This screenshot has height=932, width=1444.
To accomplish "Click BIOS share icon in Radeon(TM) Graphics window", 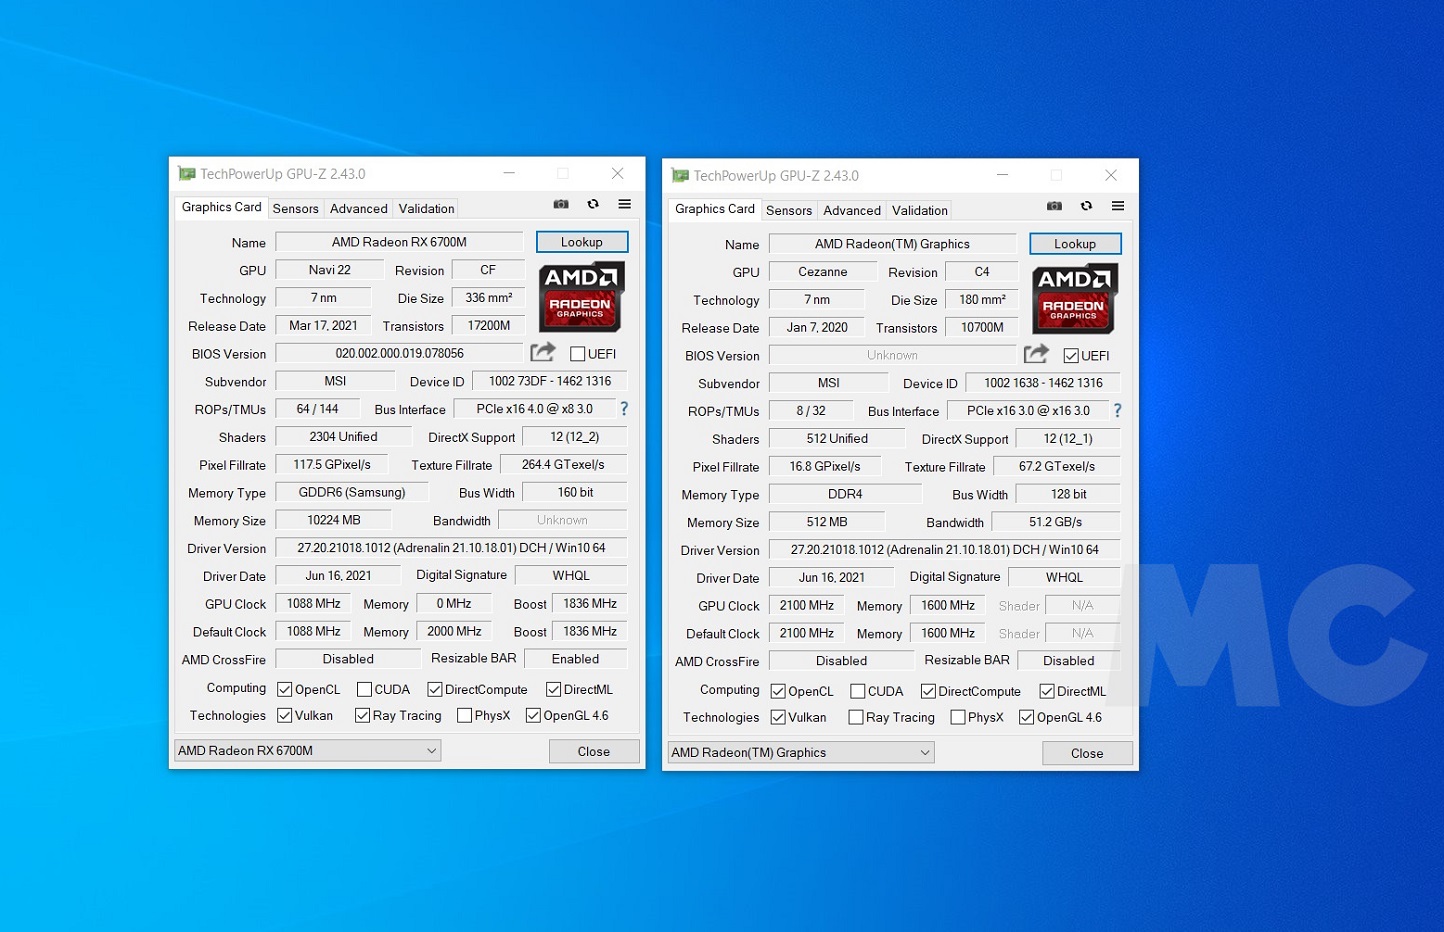I will click(1036, 354).
